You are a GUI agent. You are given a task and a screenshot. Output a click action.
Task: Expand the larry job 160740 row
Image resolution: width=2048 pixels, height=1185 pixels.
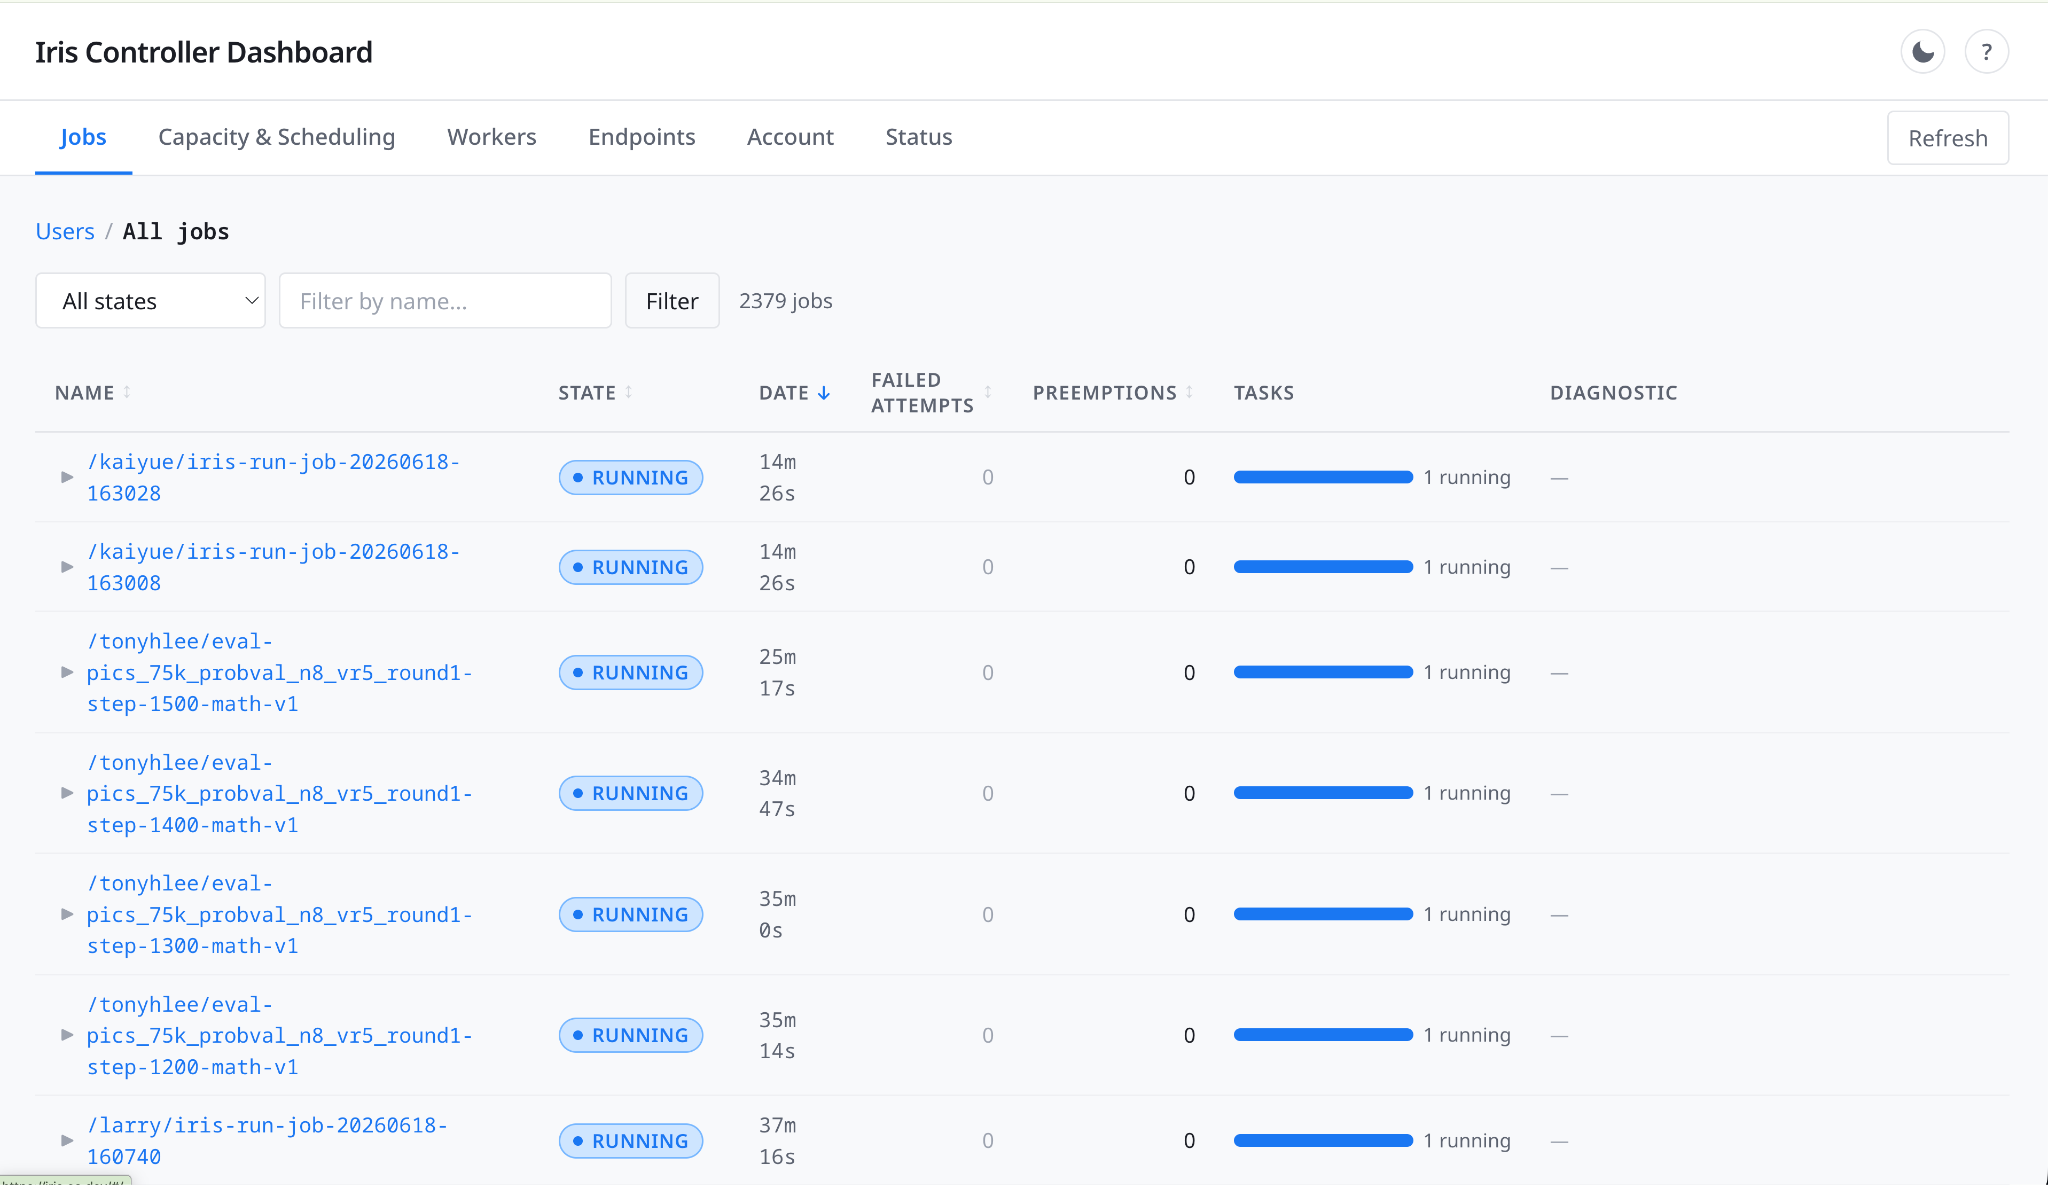67,1140
